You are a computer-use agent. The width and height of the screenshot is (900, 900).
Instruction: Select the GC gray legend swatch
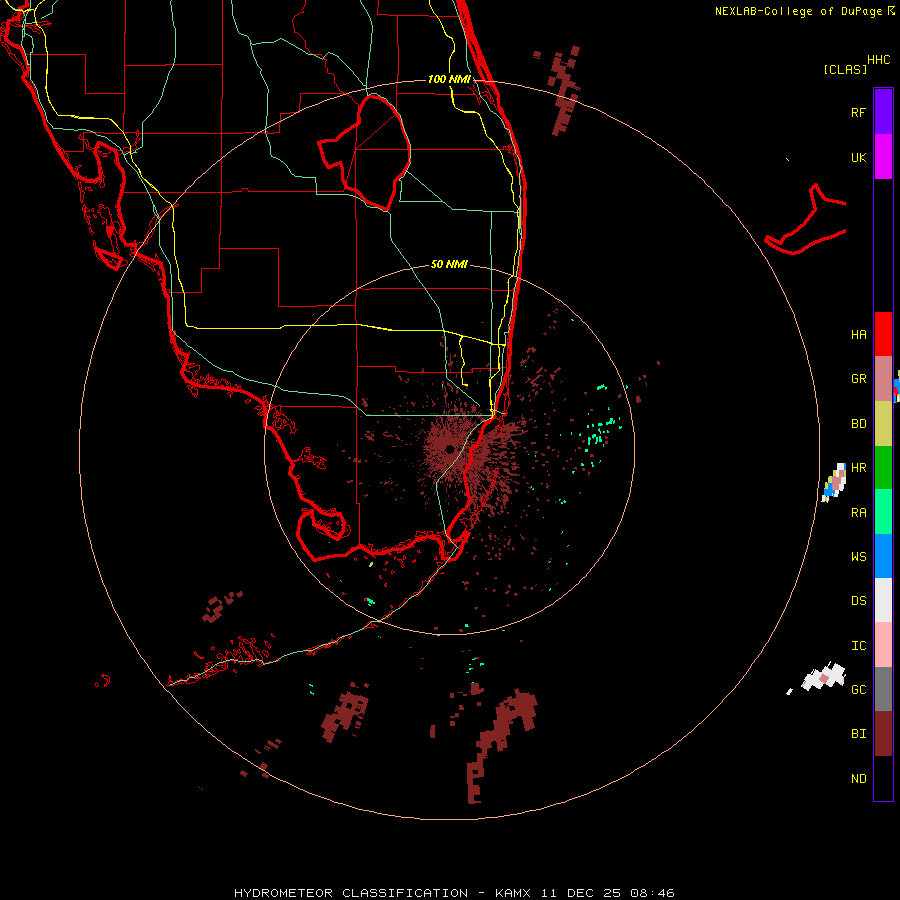pos(883,689)
